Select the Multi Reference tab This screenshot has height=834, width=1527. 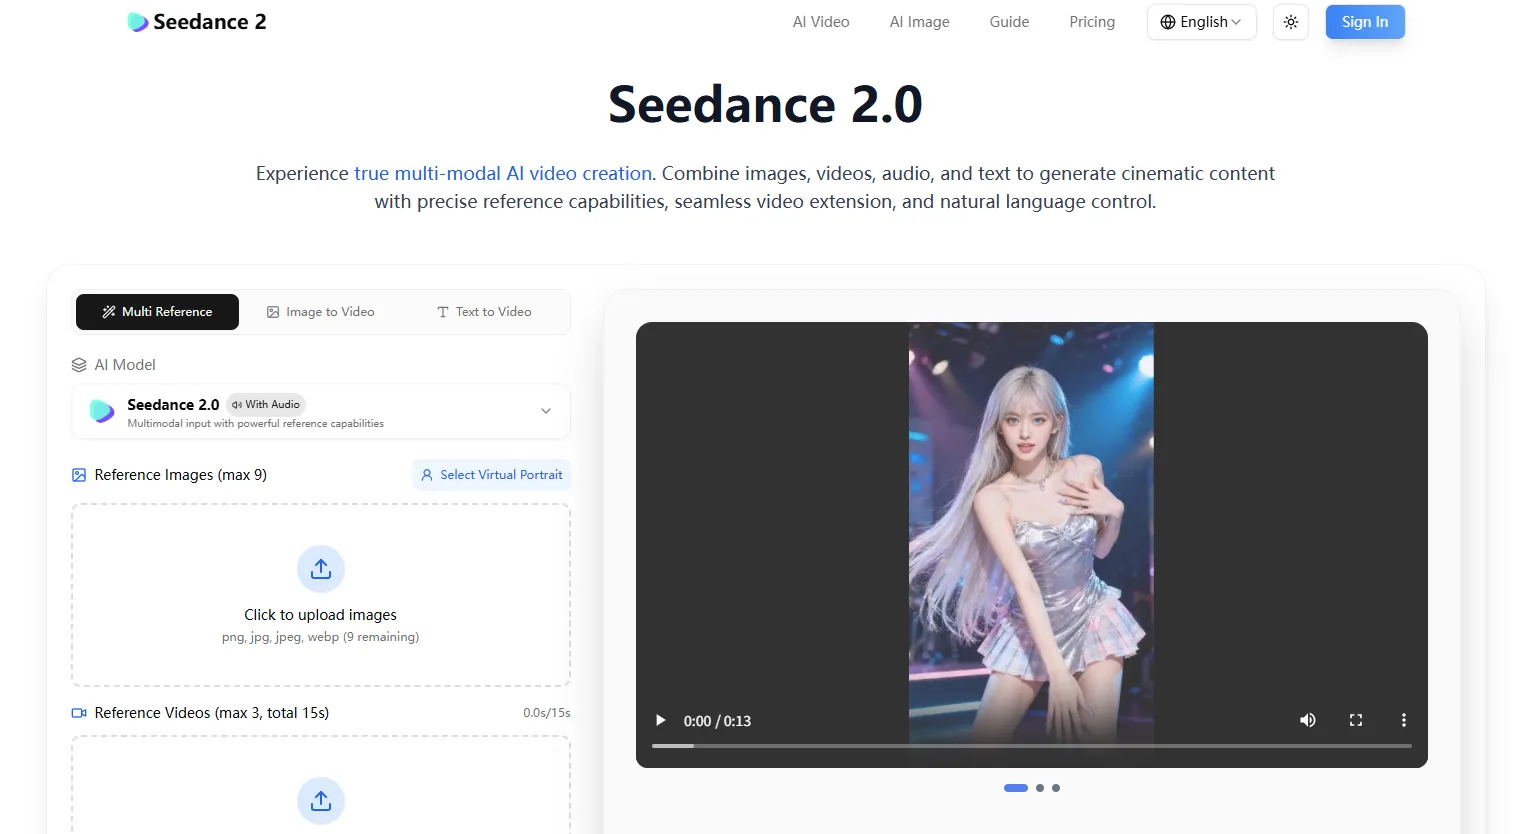(x=157, y=312)
